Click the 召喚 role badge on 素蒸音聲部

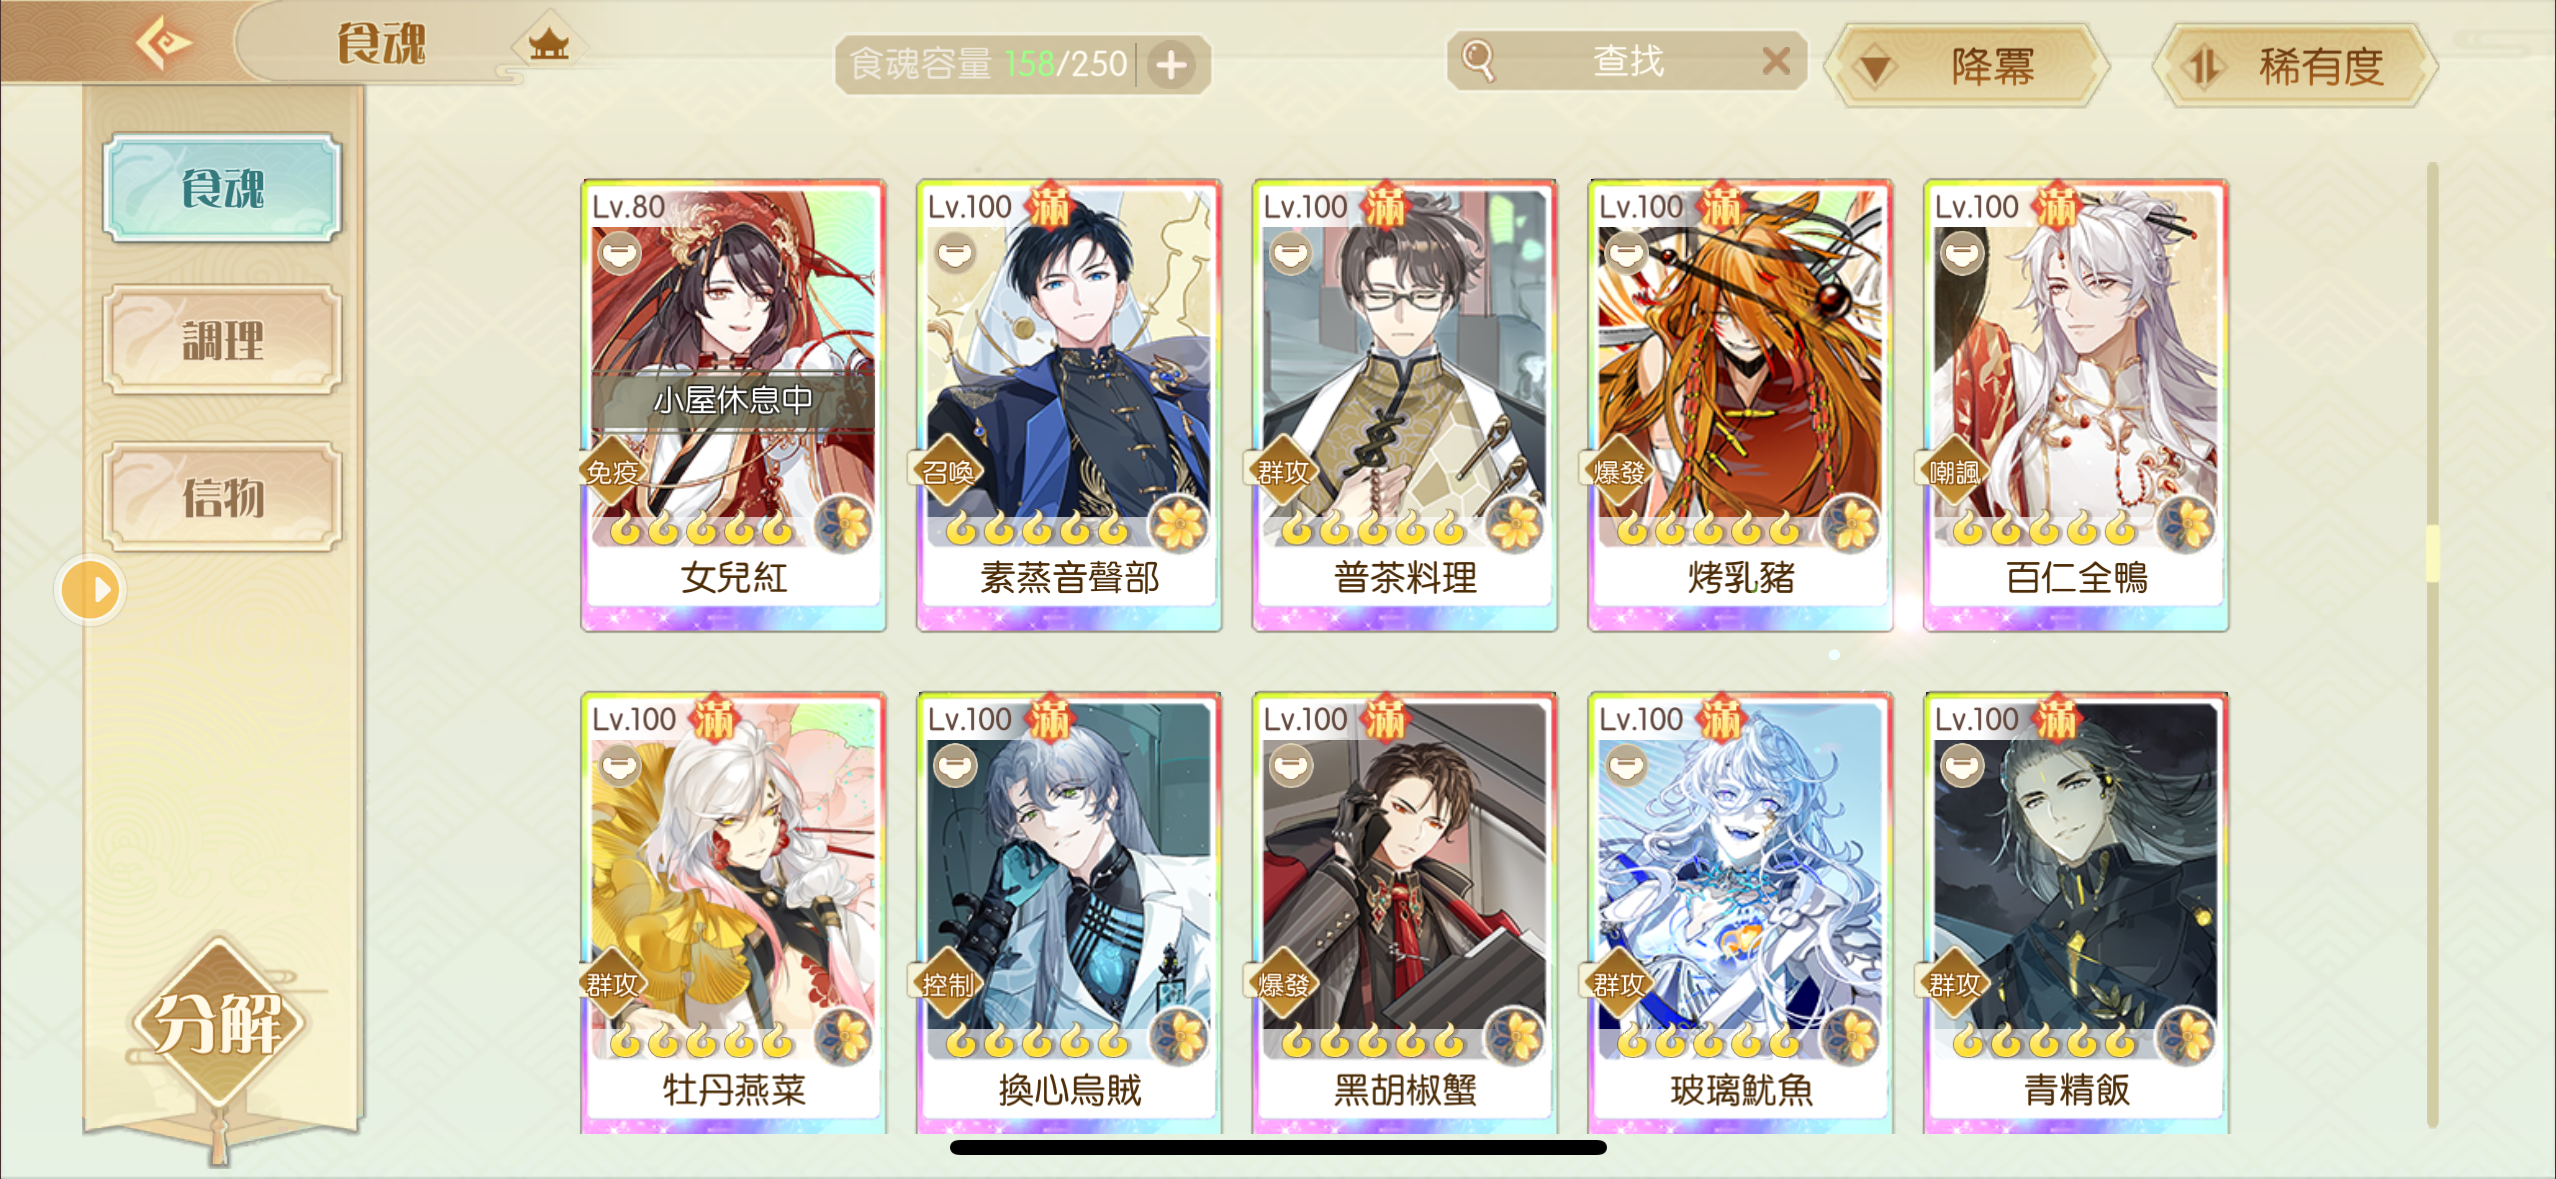tap(946, 472)
